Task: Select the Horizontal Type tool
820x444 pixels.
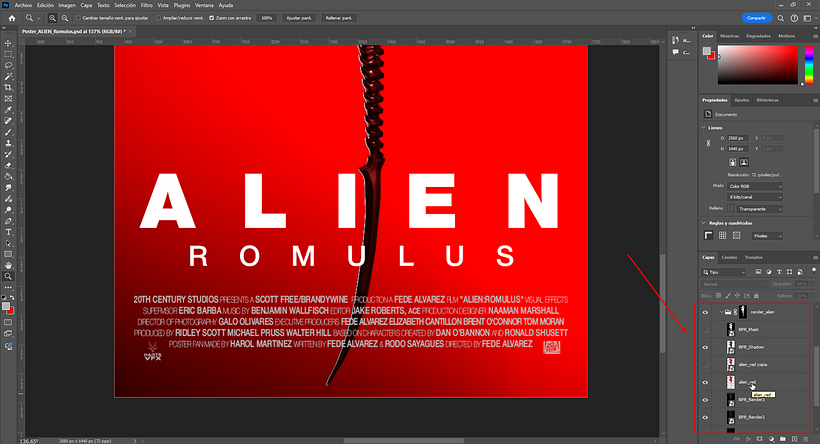Action: (8, 232)
